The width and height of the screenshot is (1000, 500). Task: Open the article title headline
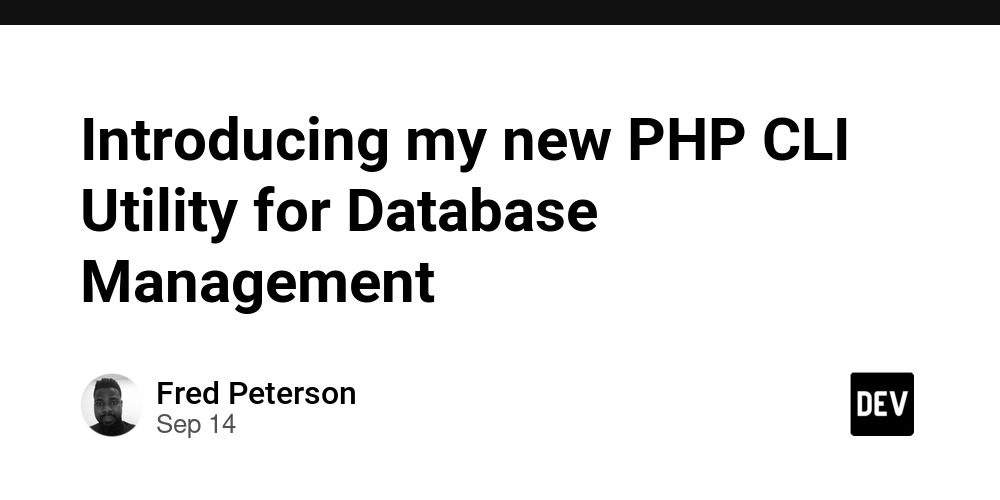point(465,211)
